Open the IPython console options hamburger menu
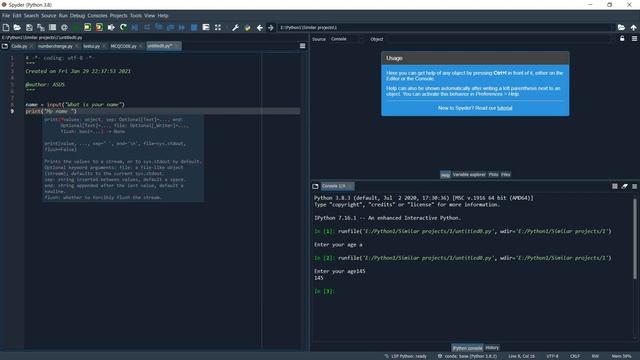Image resolution: width=640 pixels, height=360 pixels. coord(634,186)
